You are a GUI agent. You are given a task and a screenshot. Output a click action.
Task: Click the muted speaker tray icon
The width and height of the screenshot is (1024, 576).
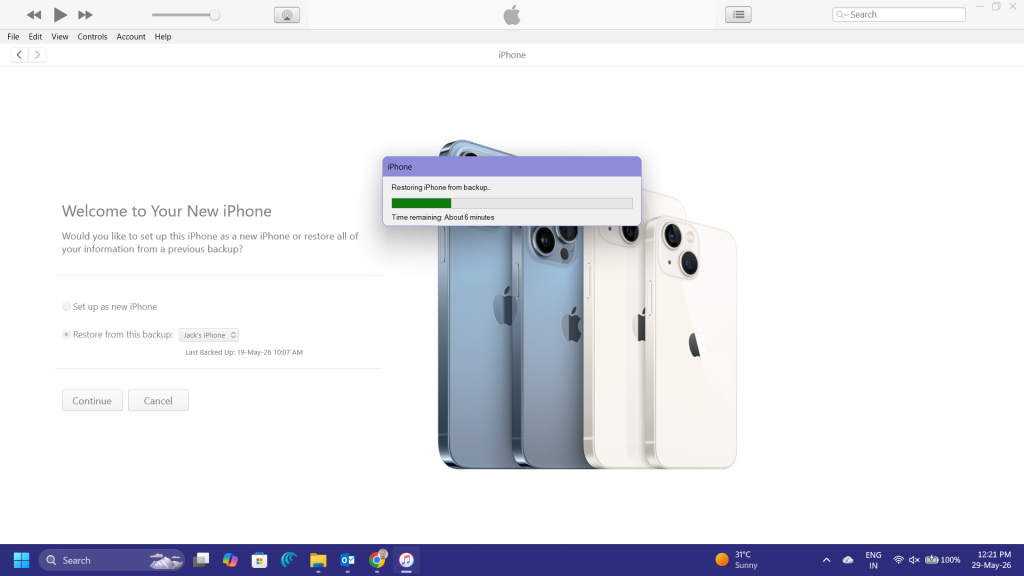[x=914, y=560]
